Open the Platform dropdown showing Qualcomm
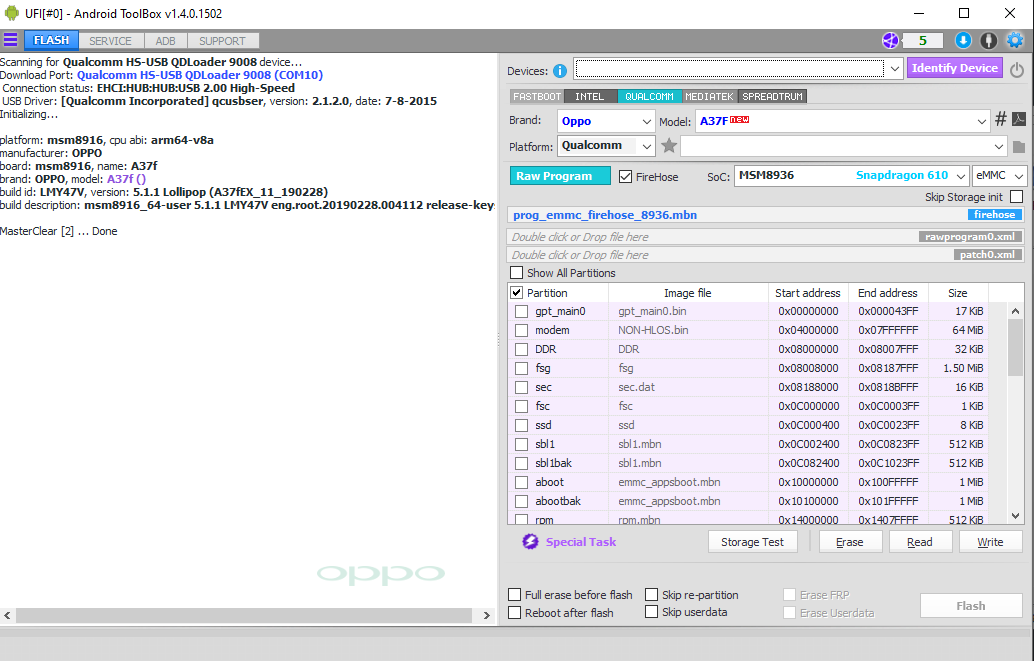This screenshot has height=661, width=1034. [x=606, y=146]
